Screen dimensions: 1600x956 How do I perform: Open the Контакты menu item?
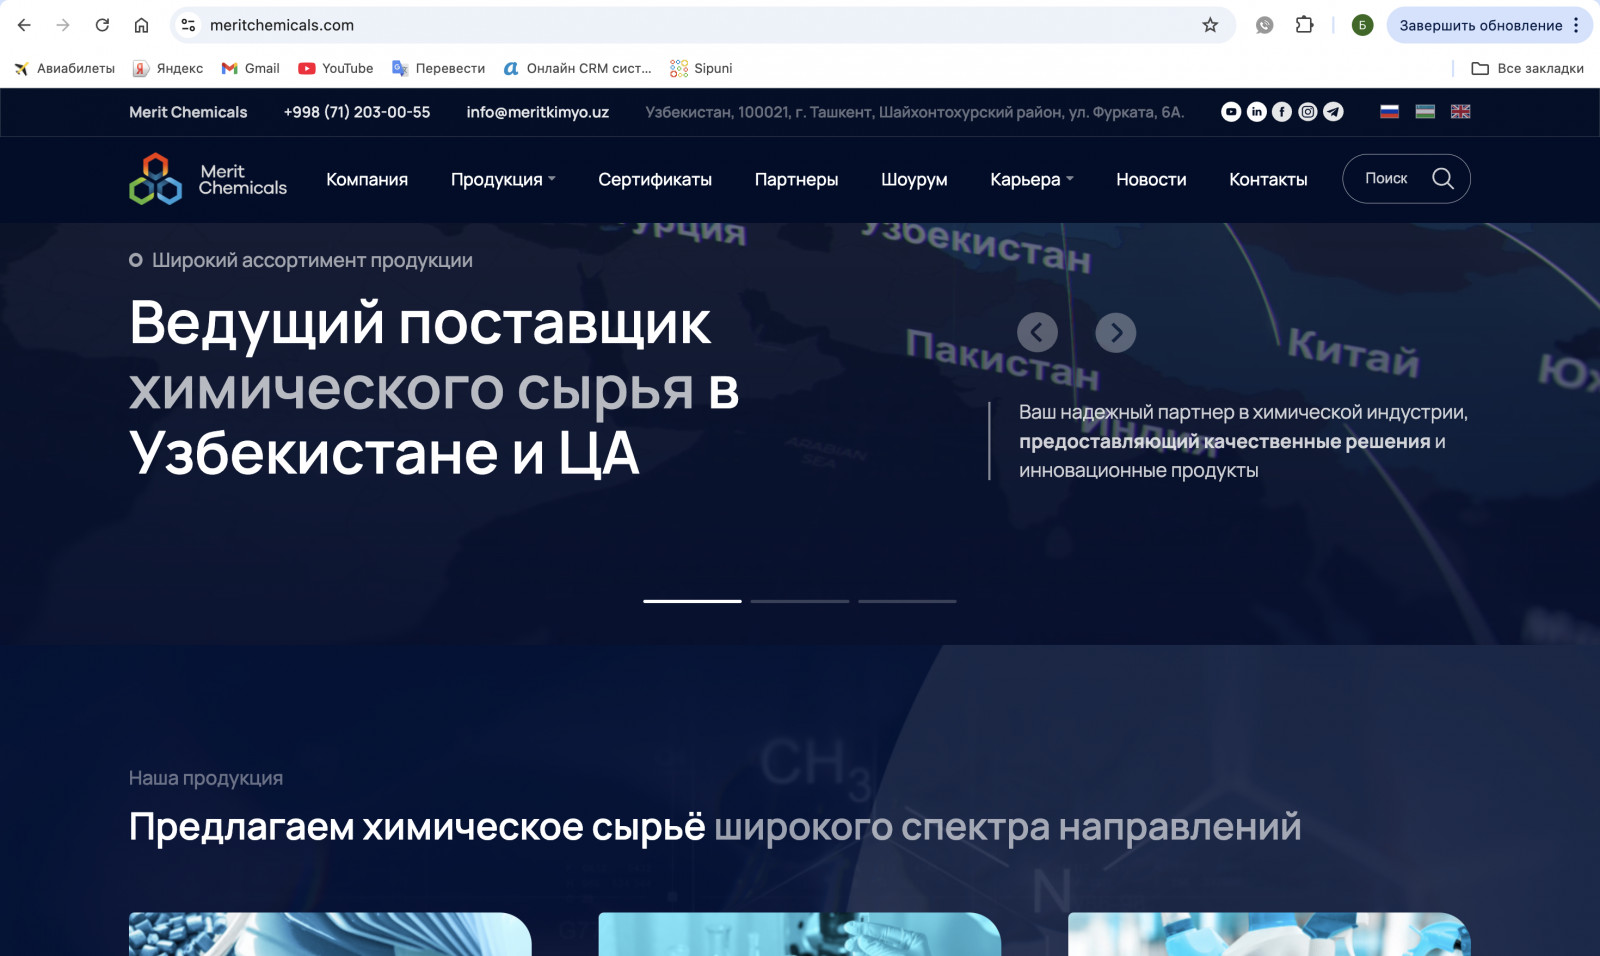coord(1268,180)
